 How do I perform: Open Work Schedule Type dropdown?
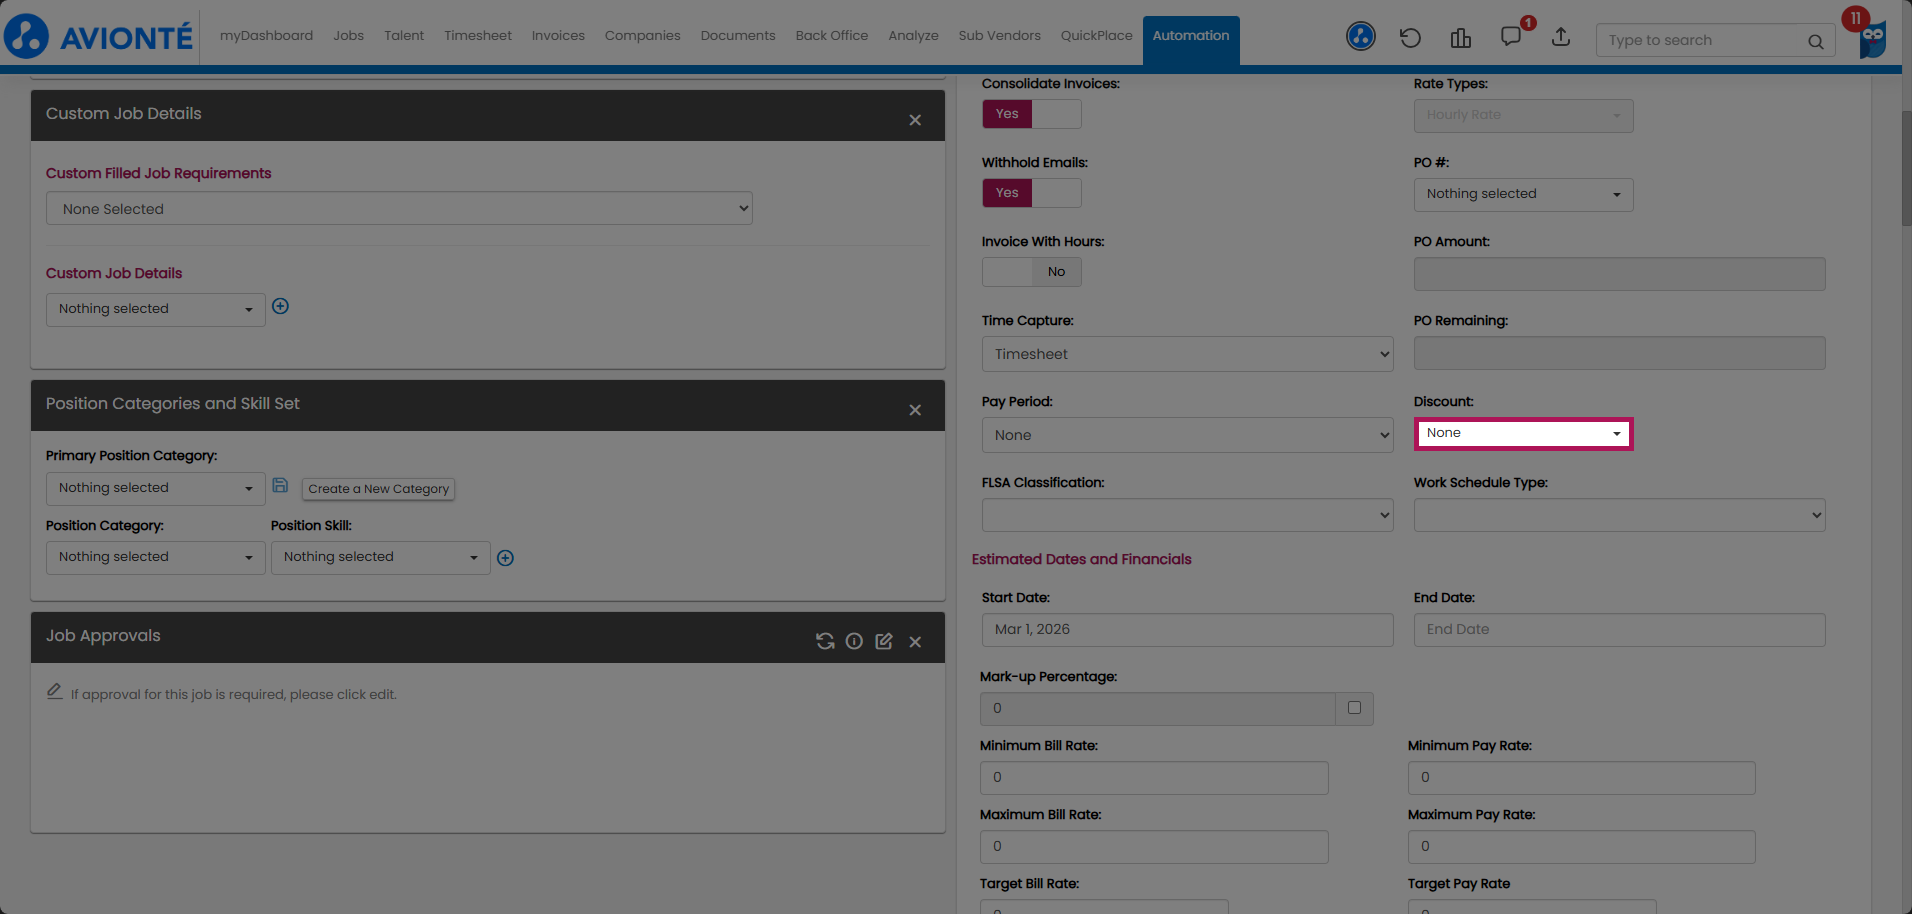click(x=1620, y=515)
